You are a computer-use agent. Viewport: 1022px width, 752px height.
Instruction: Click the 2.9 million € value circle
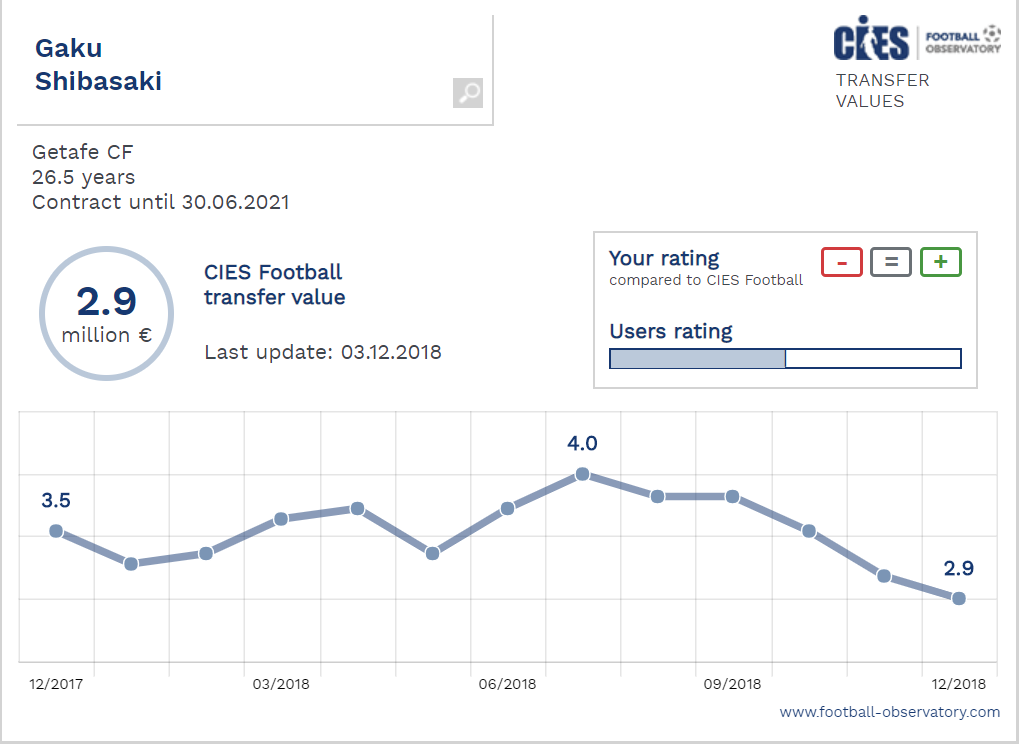(x=106, y=314)
